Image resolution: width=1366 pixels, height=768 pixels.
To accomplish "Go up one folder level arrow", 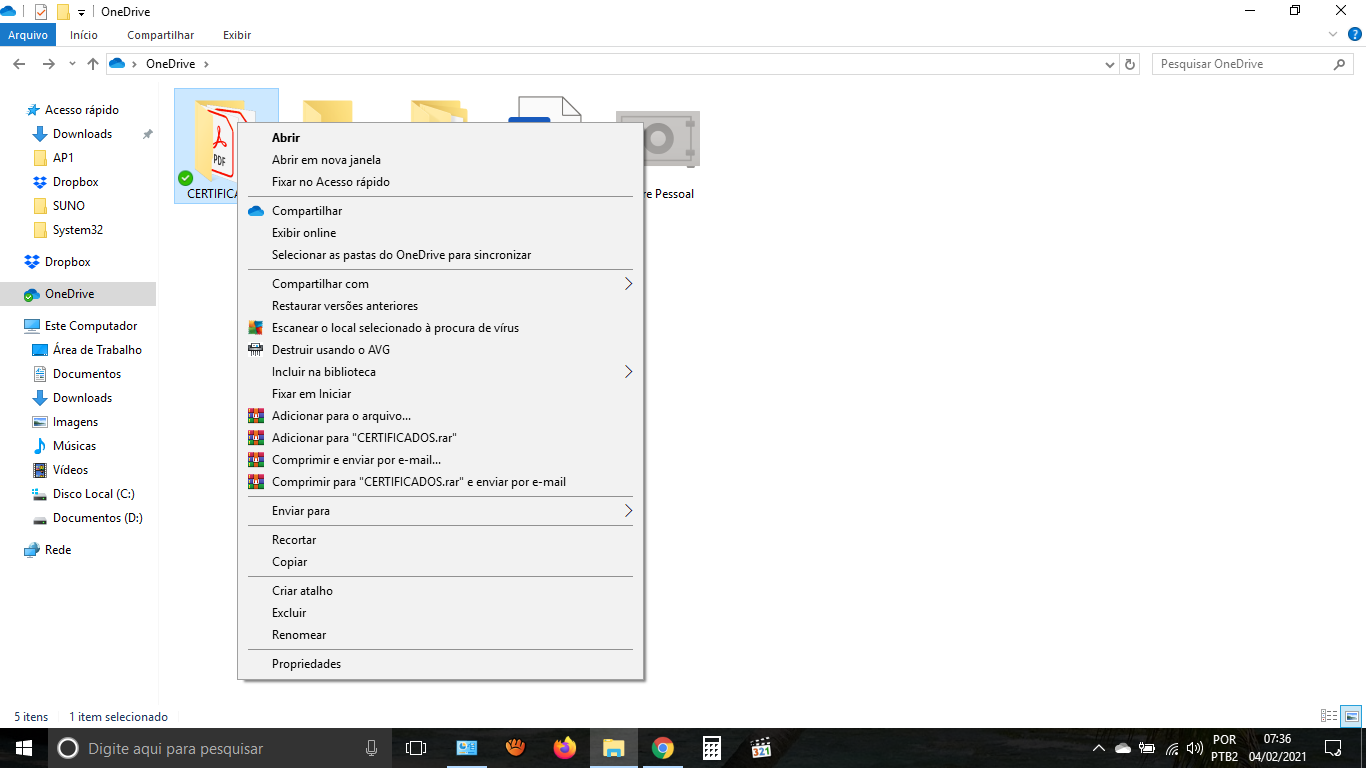I will pos(93,64).
